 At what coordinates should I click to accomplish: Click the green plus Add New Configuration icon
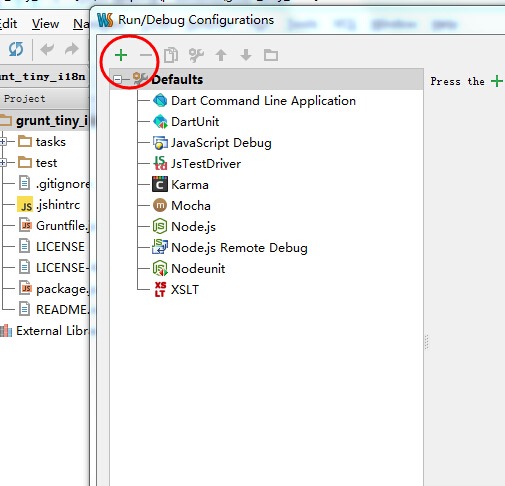[x=121, y=55]
